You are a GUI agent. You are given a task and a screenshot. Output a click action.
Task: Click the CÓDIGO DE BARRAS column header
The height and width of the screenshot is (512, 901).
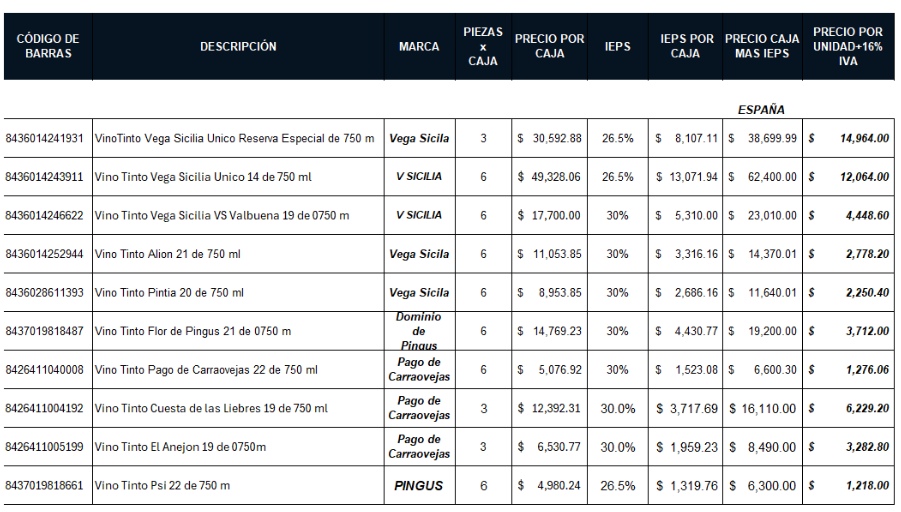tap(47, 46)
